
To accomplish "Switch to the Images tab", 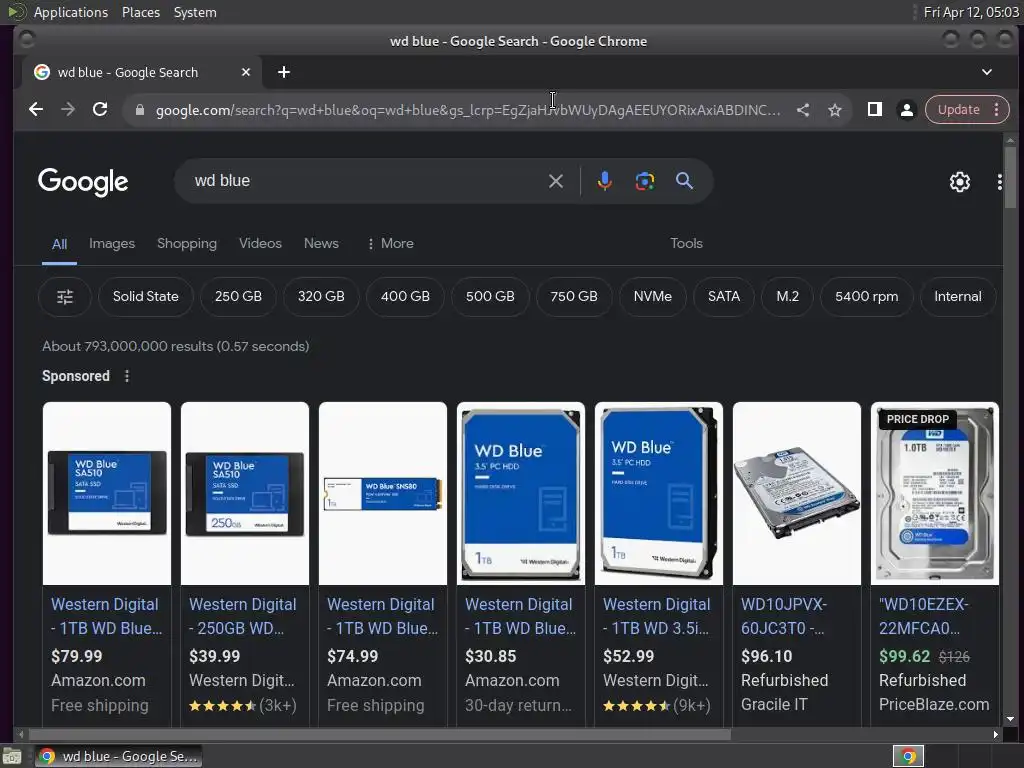I will coord(112,243).
